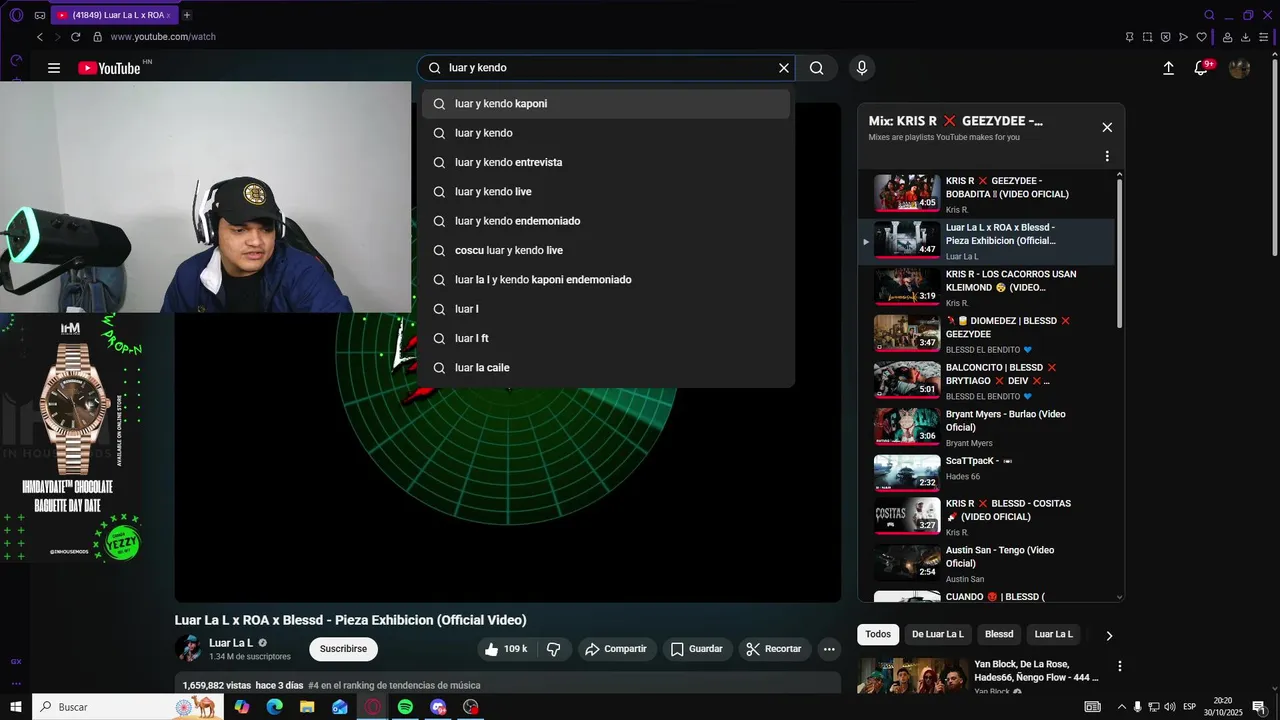The width and height of the screenshot is (1280, 720).
Task: Start voice search microphone
Action: point(862,68)
